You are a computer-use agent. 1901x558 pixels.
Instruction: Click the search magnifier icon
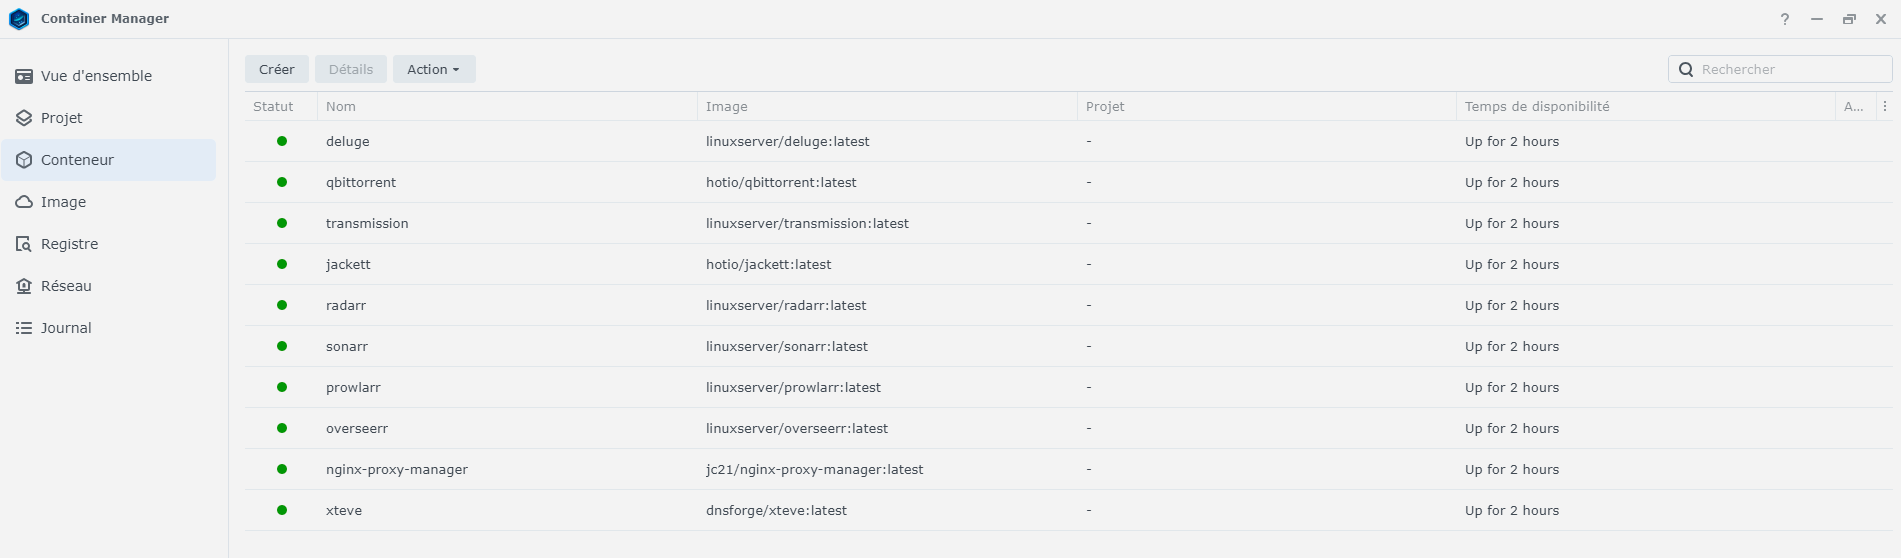pos(1686,69)
